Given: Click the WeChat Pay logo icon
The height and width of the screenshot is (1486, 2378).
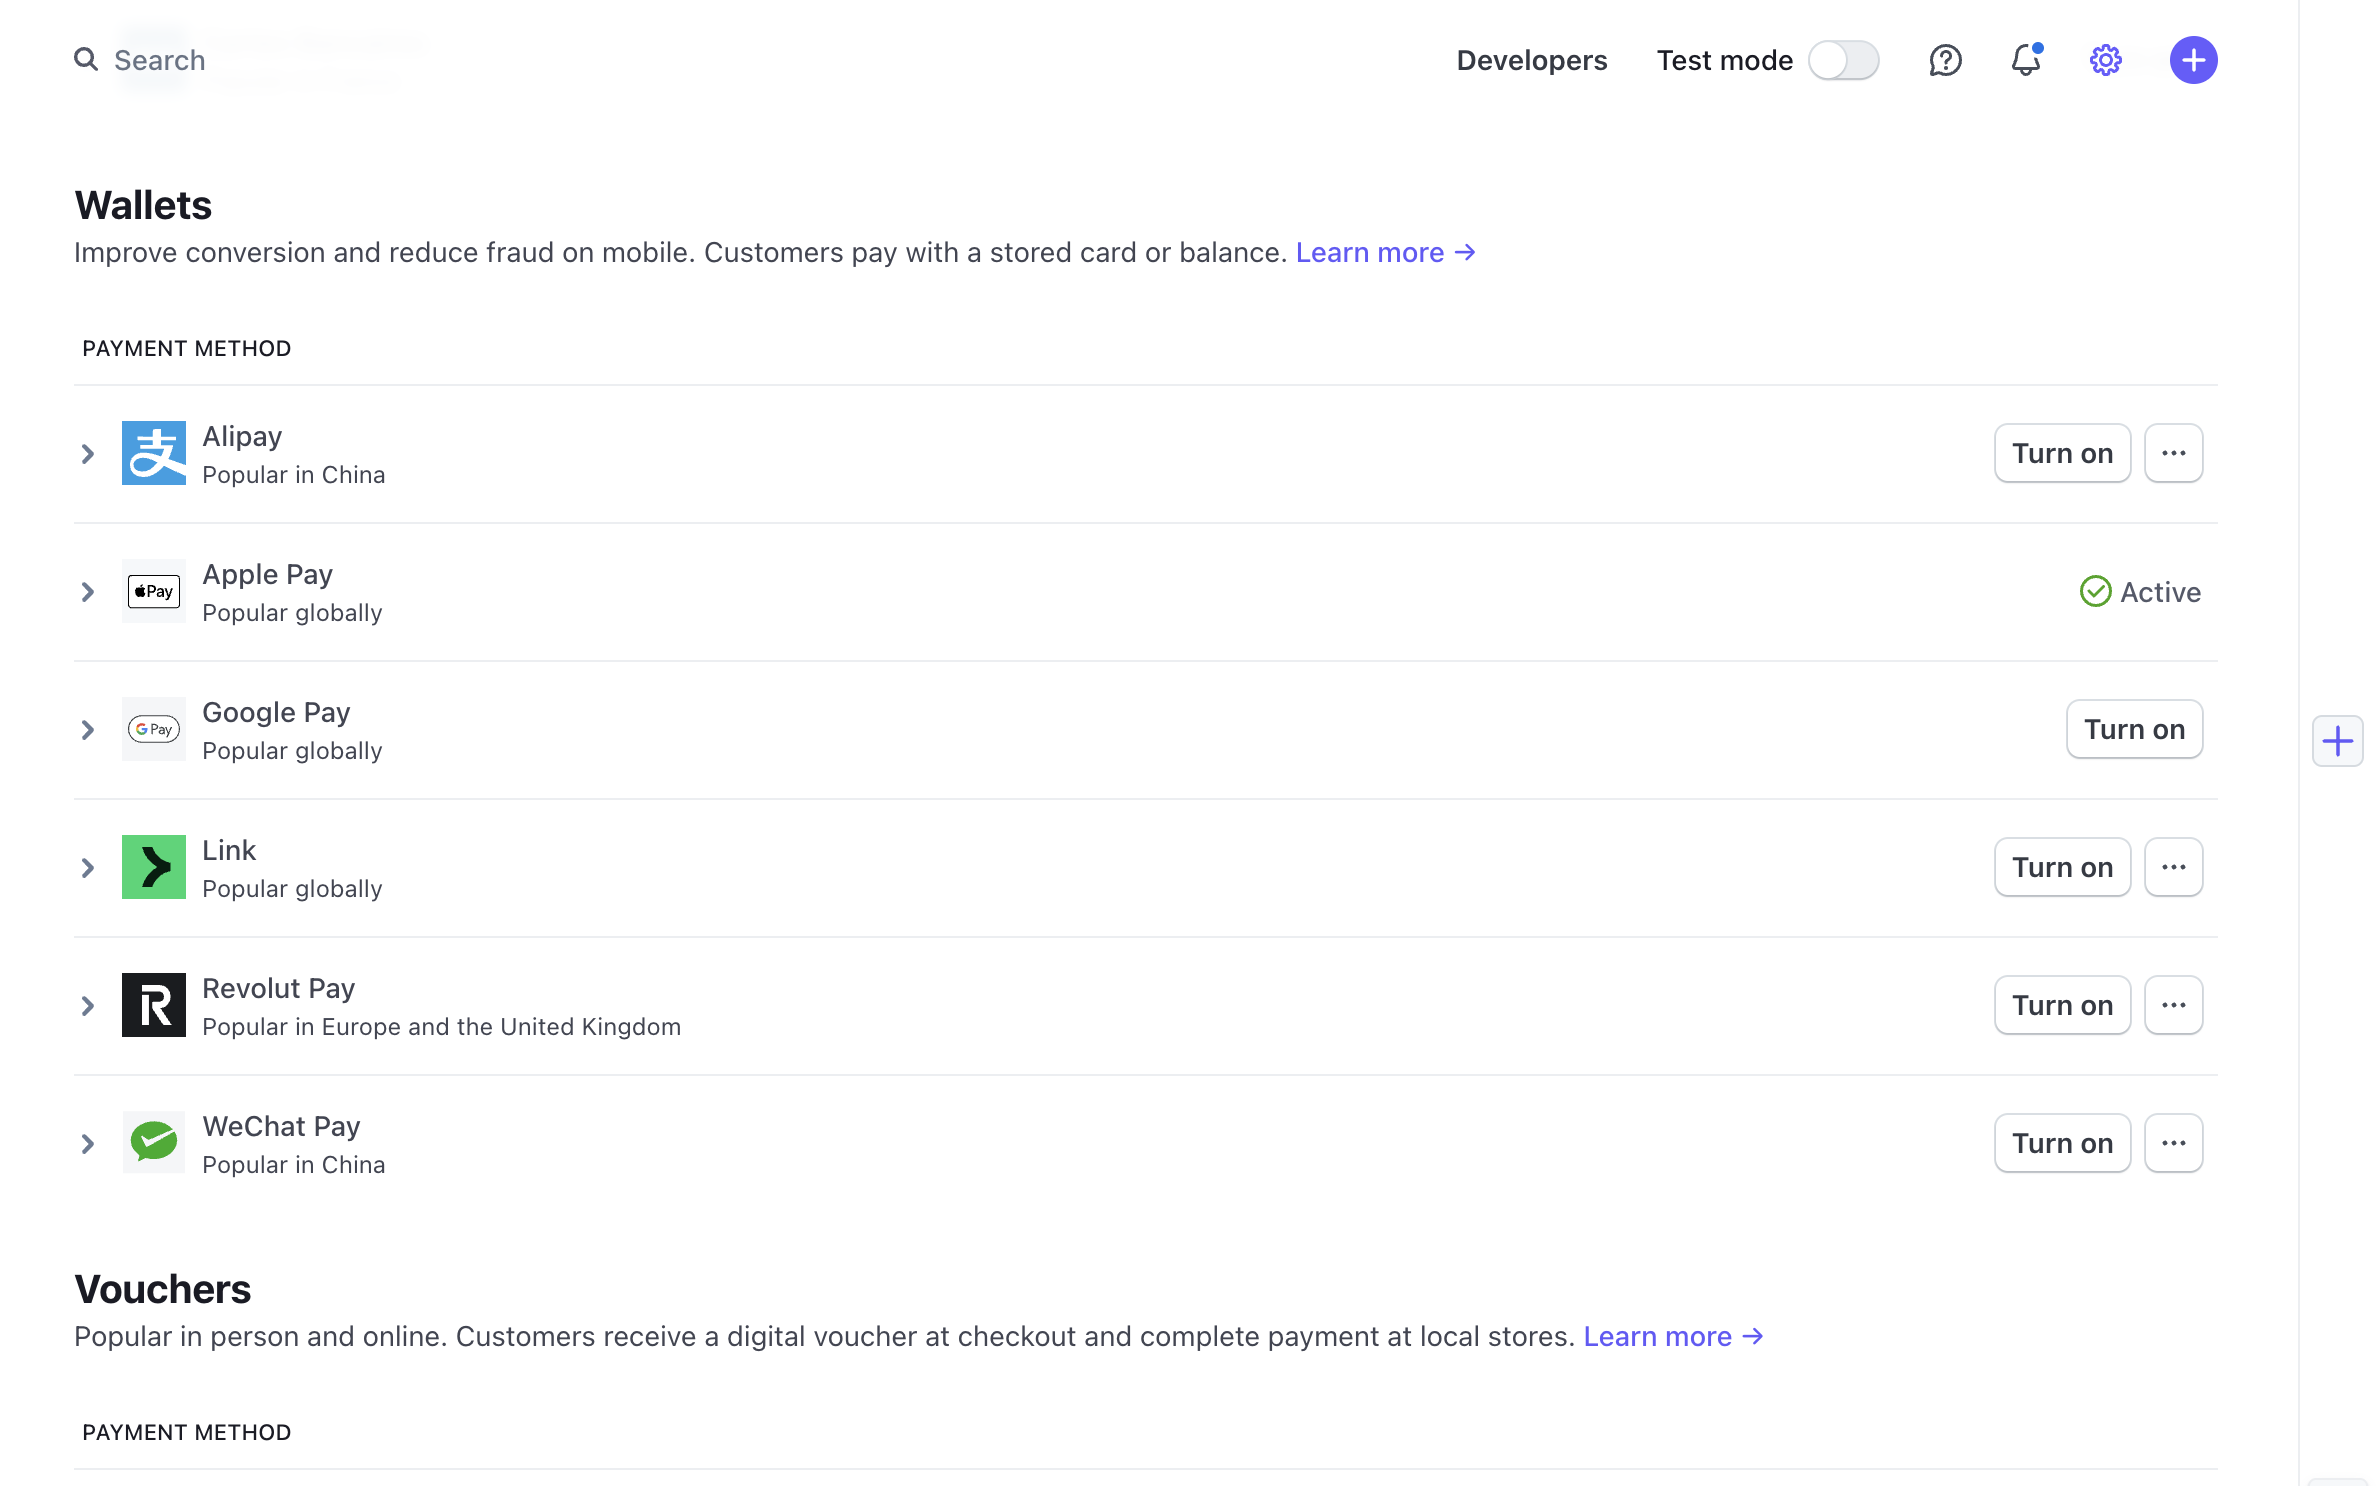Looking at the screenshot, I should tap(152, 1142).
